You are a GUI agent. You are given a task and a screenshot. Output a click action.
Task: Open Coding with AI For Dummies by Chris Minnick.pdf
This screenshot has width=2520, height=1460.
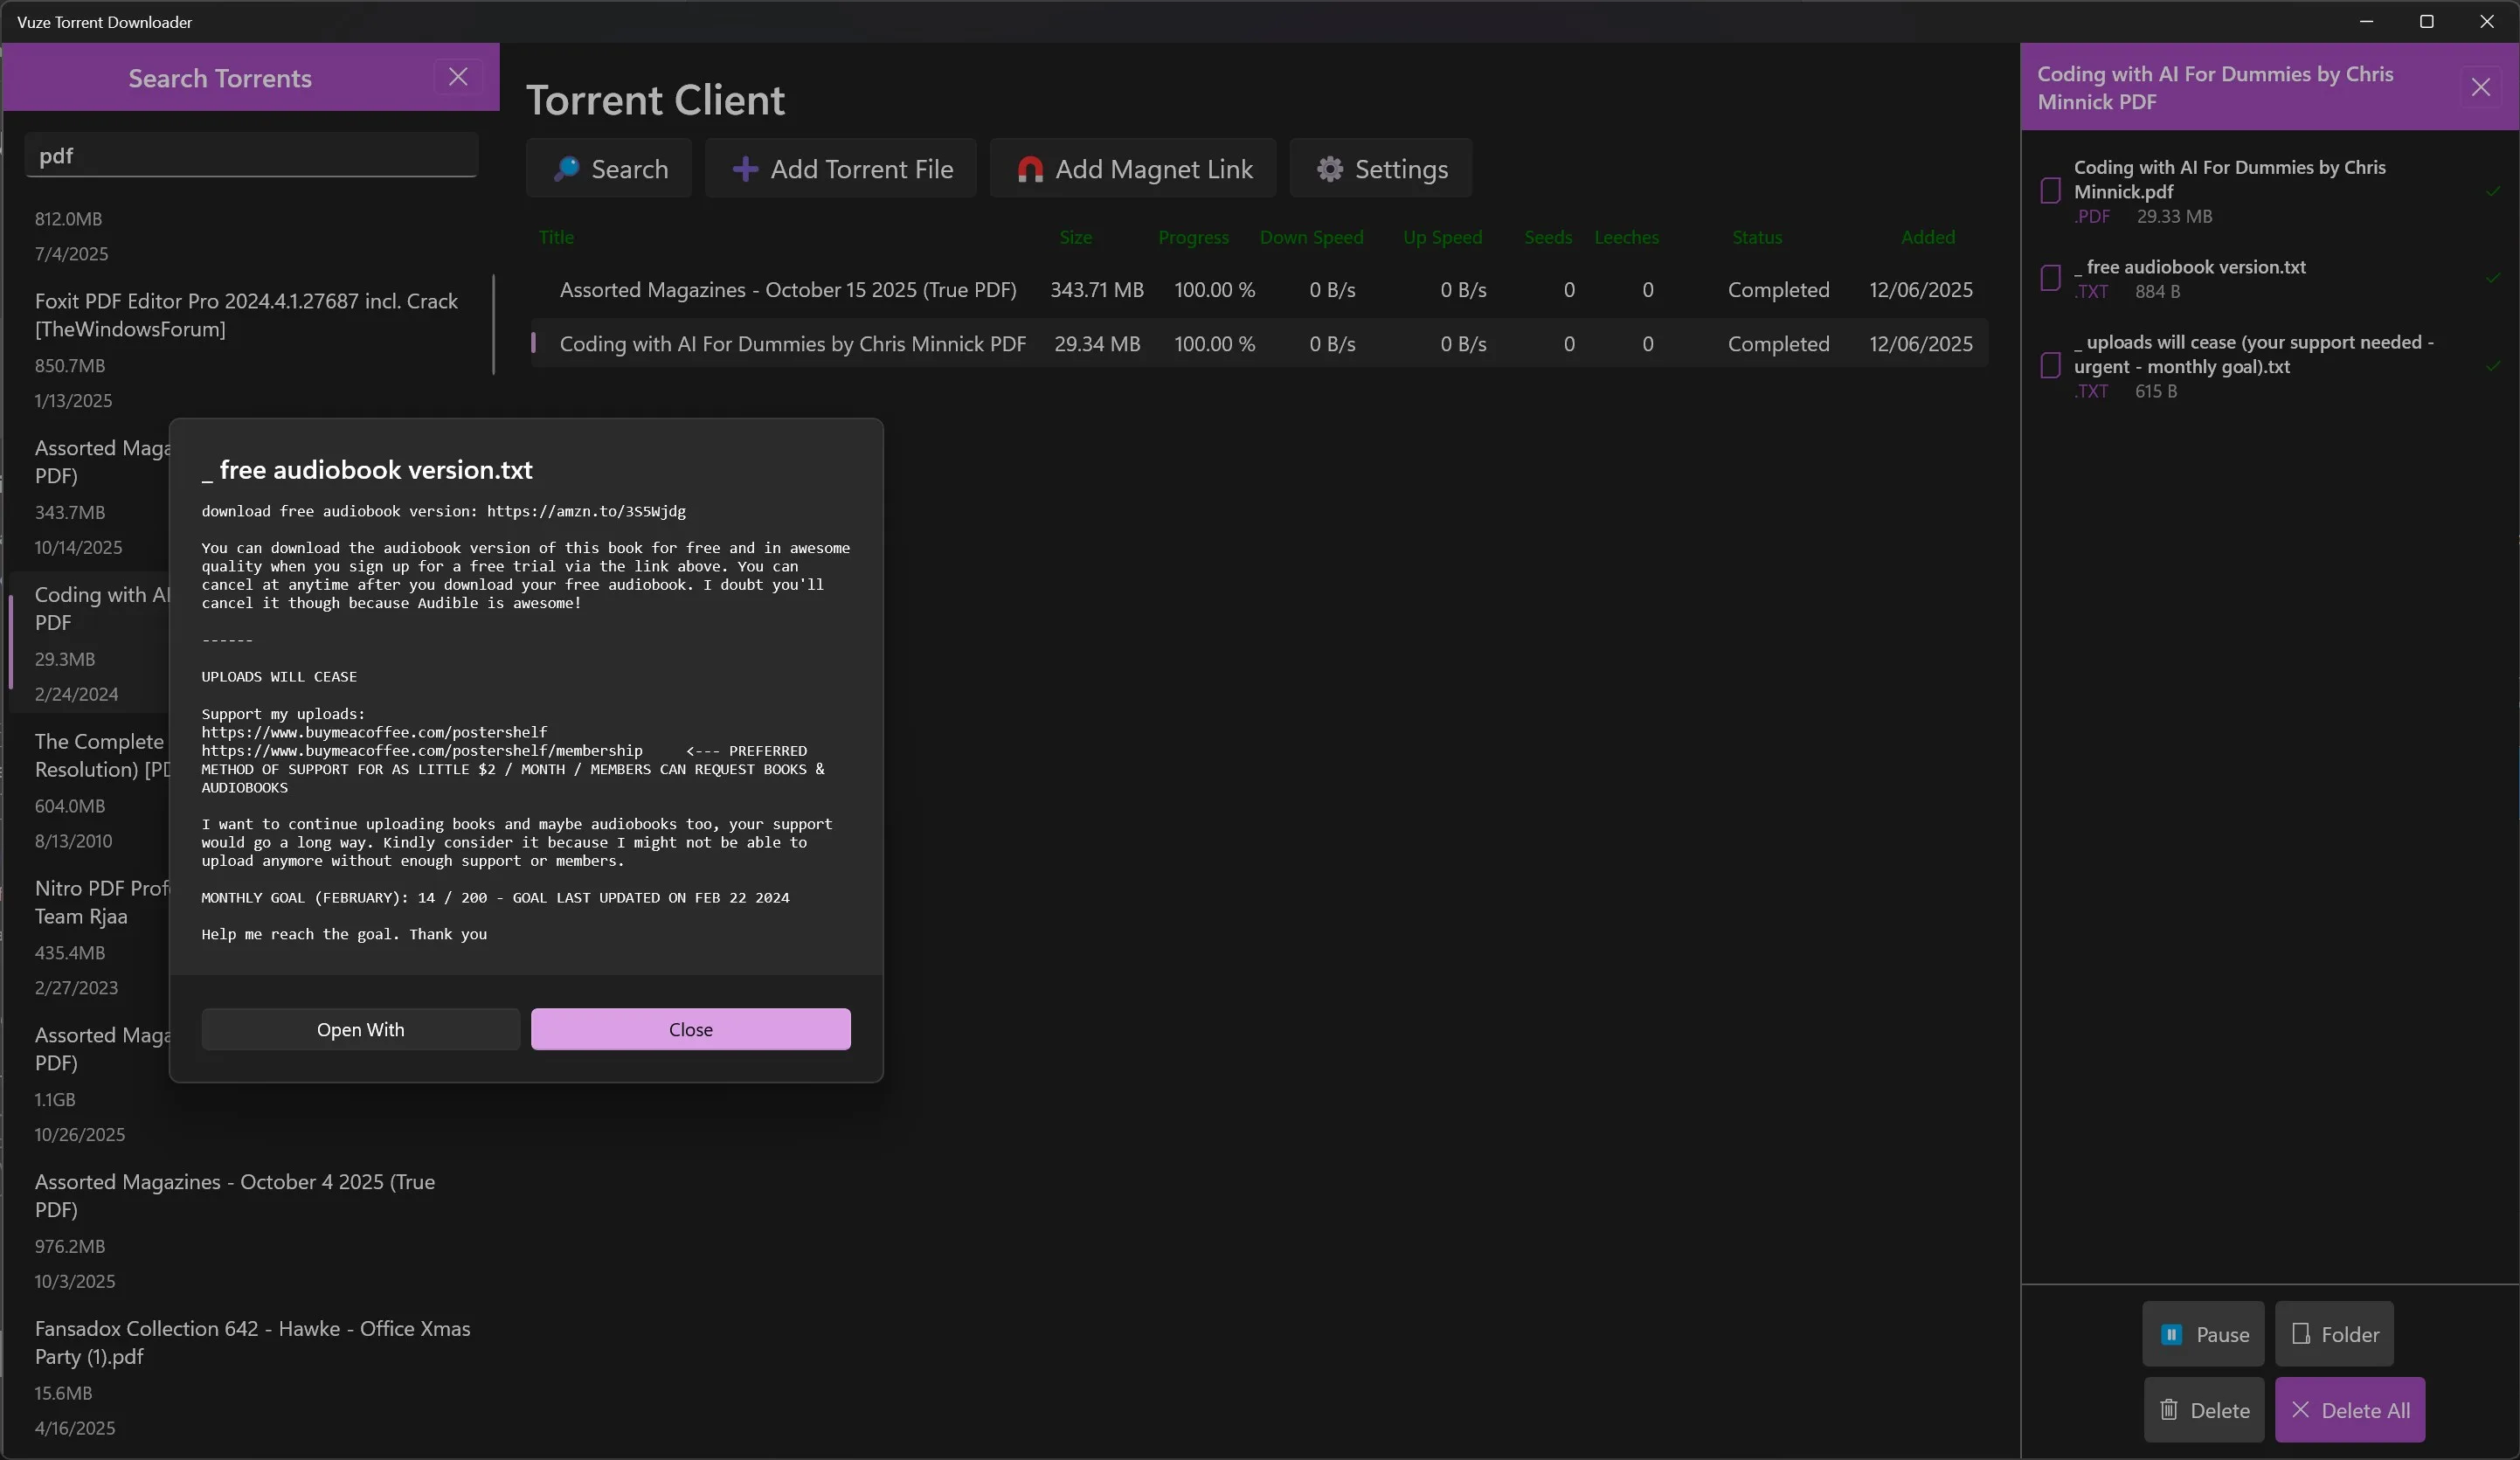[2270, 191]
